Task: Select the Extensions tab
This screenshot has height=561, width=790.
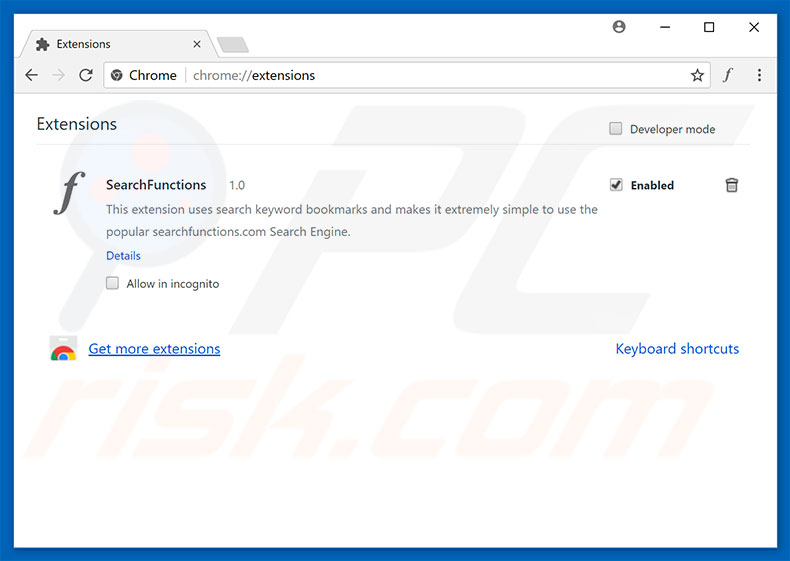Action: pos(118,44)
